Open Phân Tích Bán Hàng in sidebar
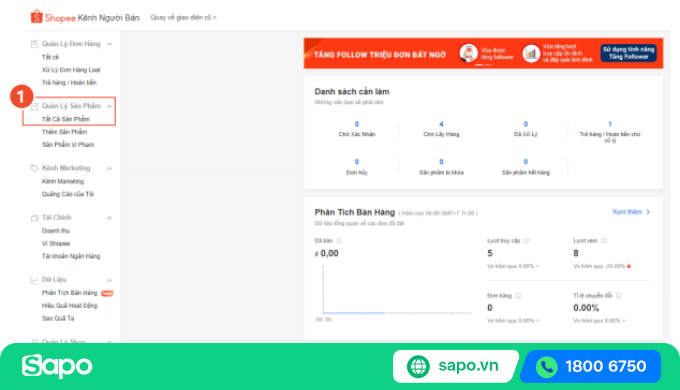 [x=69, y=293]
